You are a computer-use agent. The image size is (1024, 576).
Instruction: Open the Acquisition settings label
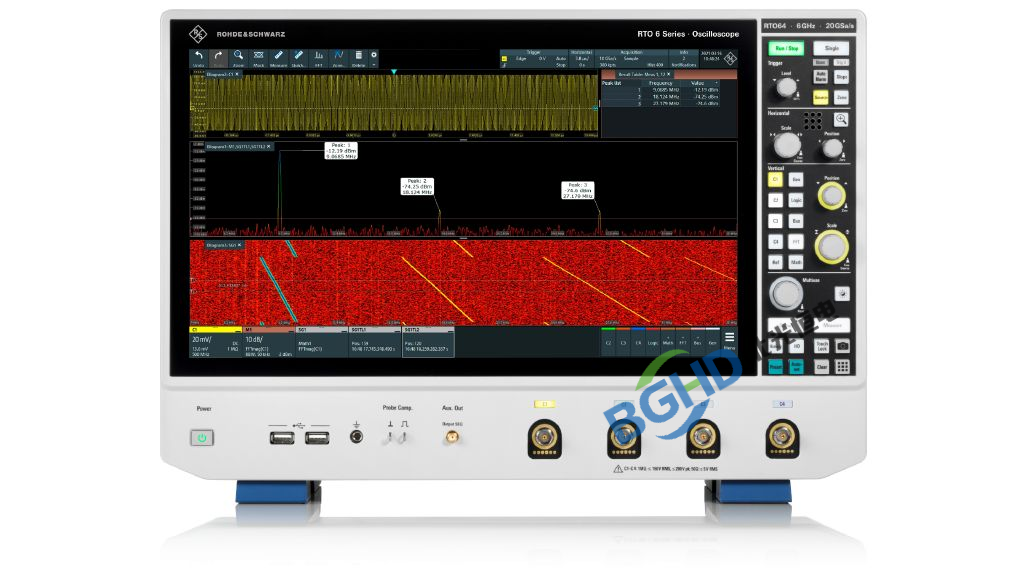[x=631, y=52]
